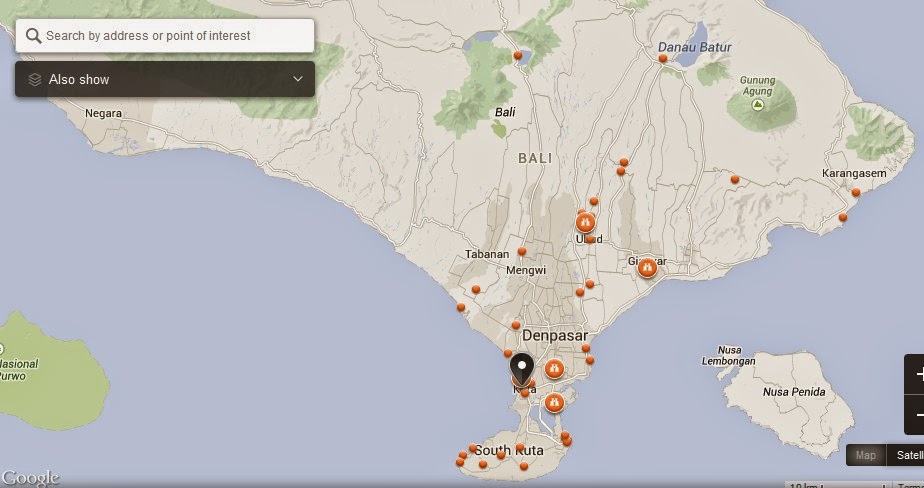Screen dimensions: 924x488
Task: Click the Nusa Penida island label
Action: [x=794, y=392]
